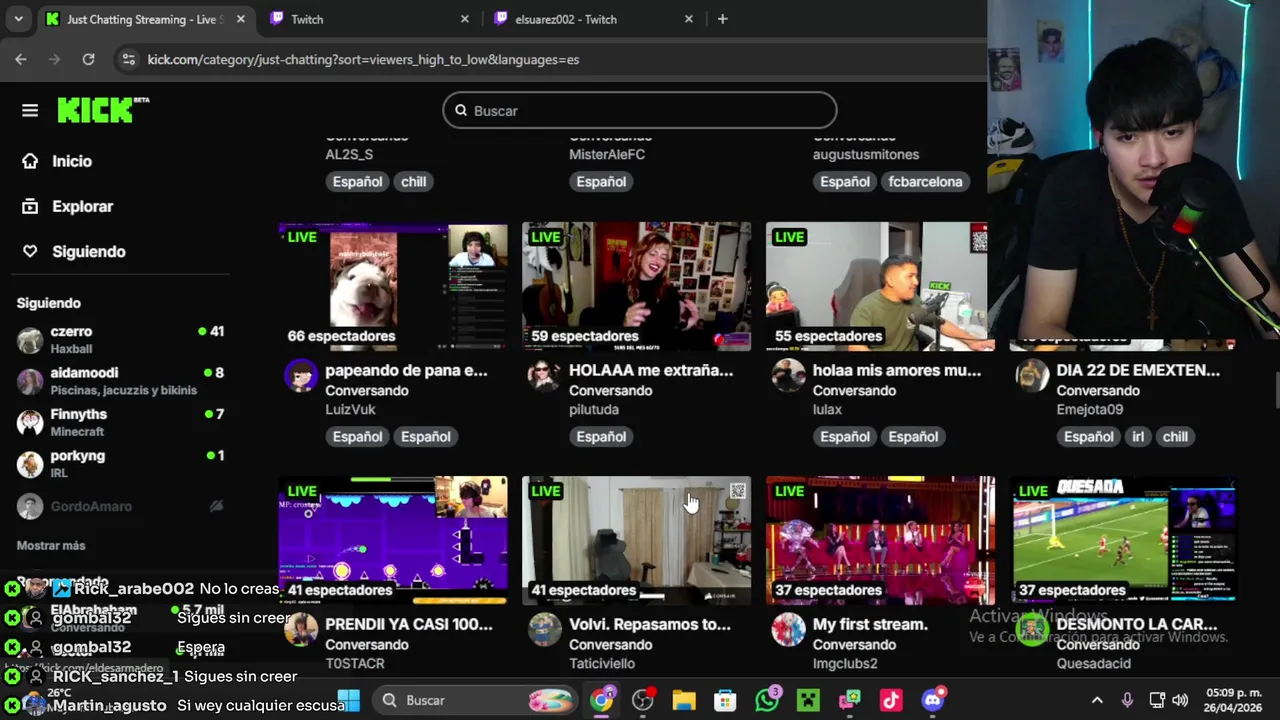The height and width of the screenshot is (720, 1280).
Task: Open the tab search dropdown arrow
Action: pyautogui.click(x=18, y=19)
